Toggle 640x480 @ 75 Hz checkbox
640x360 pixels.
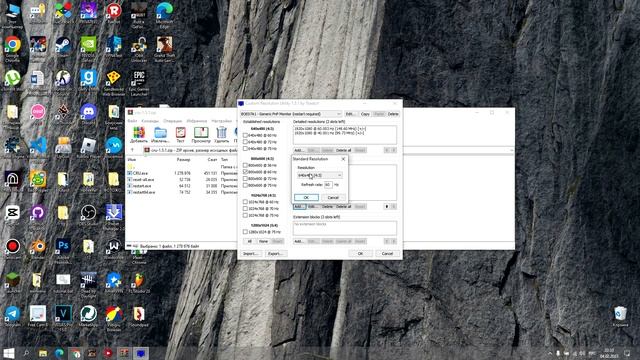245,148
